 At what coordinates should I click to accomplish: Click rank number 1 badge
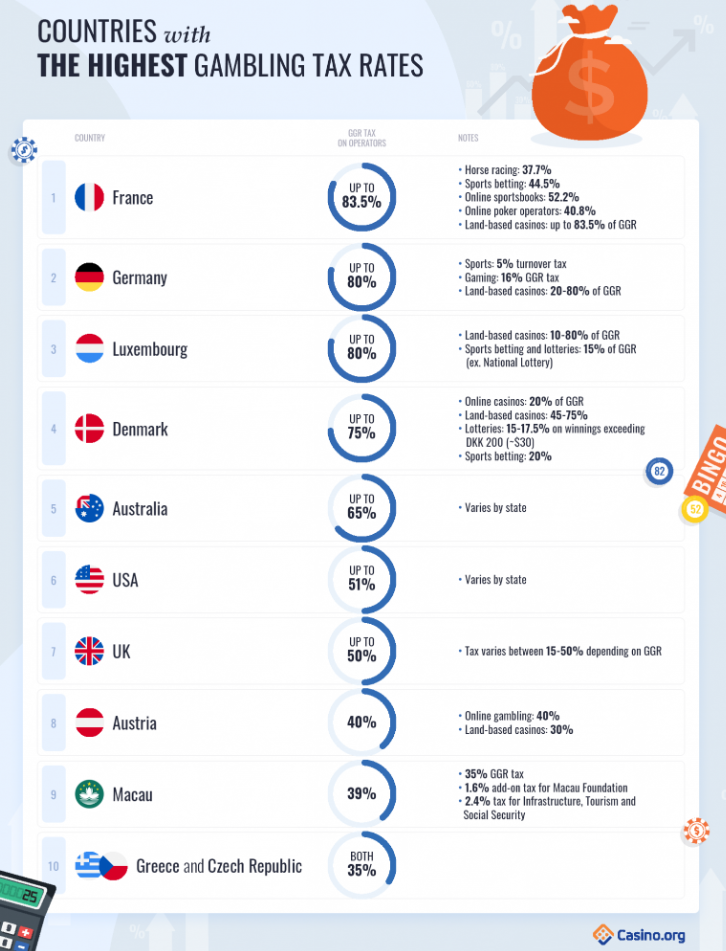(53, 198)
